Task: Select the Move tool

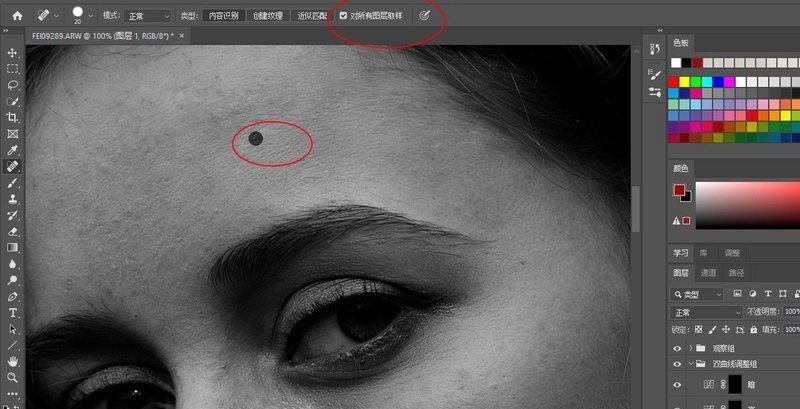Action: [13, 53]
